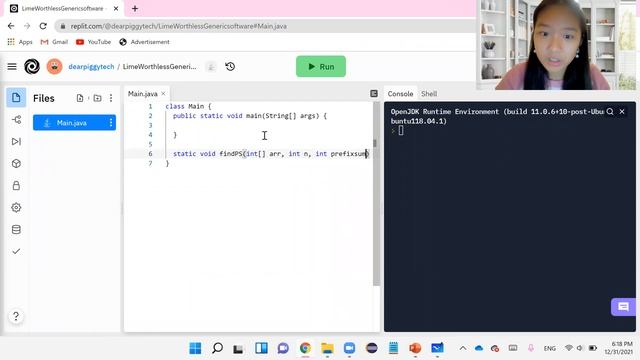Image resolution: width=640 pixels, height=360 pixels.
Task: Add a new file
Action: tap(80, 98)
